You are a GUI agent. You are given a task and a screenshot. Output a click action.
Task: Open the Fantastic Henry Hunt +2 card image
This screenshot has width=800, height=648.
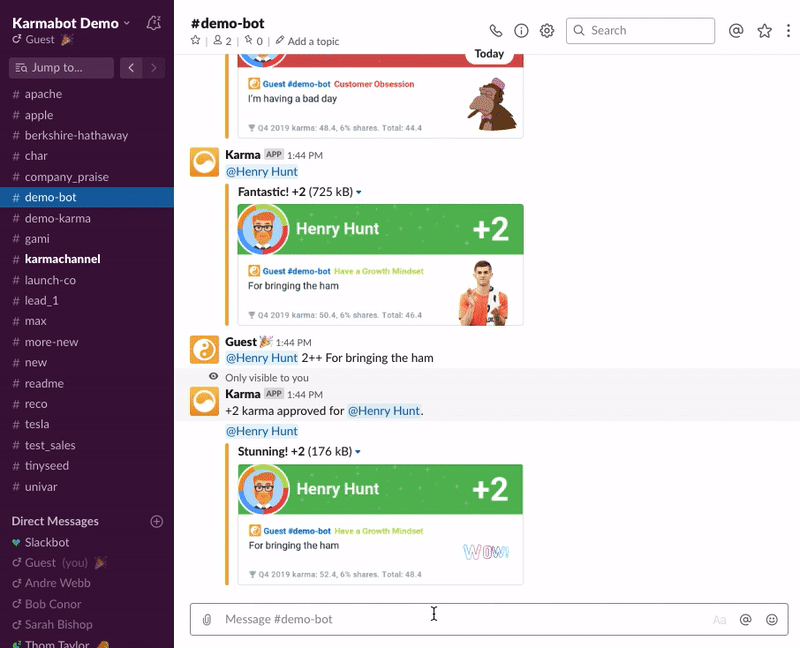[x=381, y=265]
